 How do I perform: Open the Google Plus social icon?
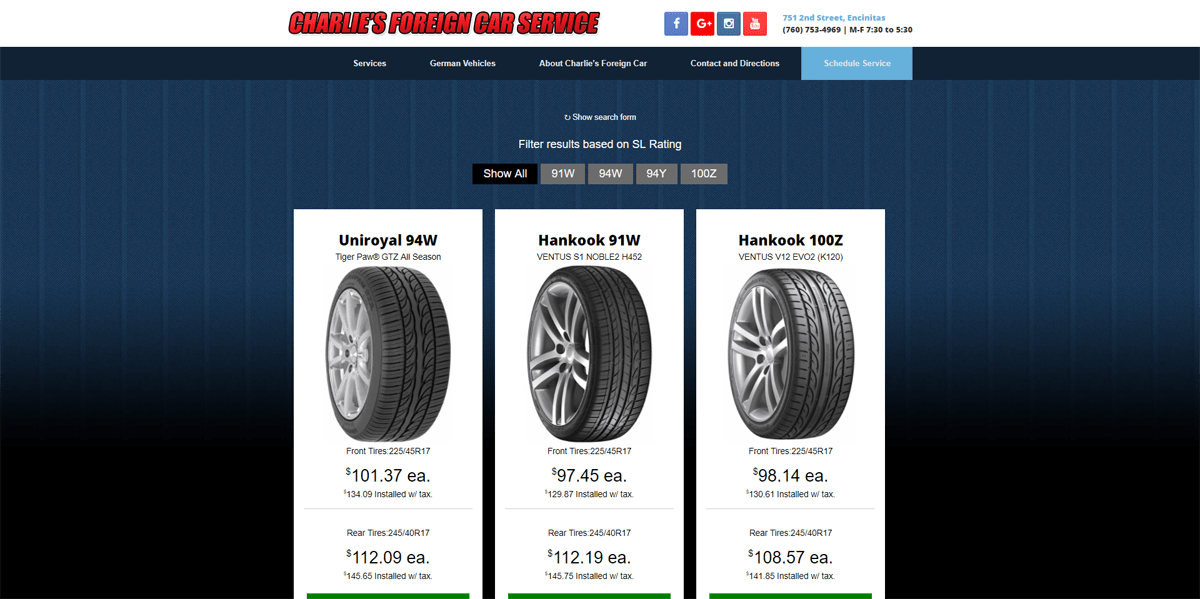[x=702, y=23]
